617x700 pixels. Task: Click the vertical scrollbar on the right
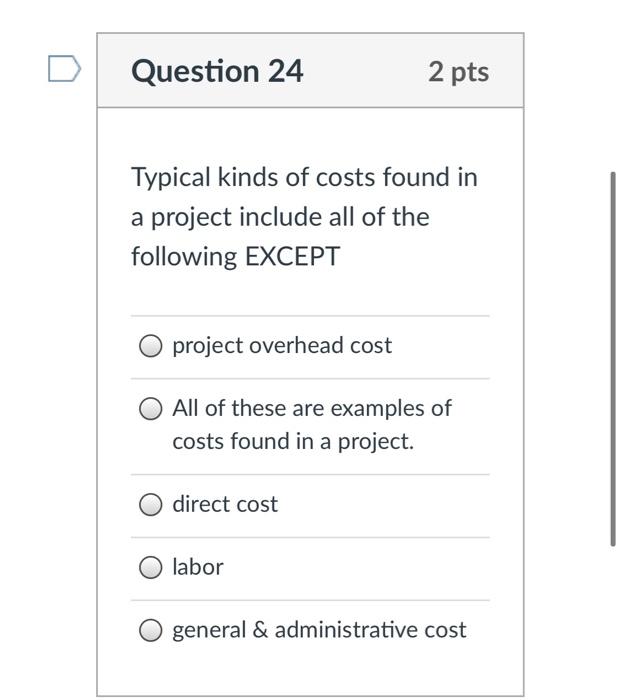(613, 360)
